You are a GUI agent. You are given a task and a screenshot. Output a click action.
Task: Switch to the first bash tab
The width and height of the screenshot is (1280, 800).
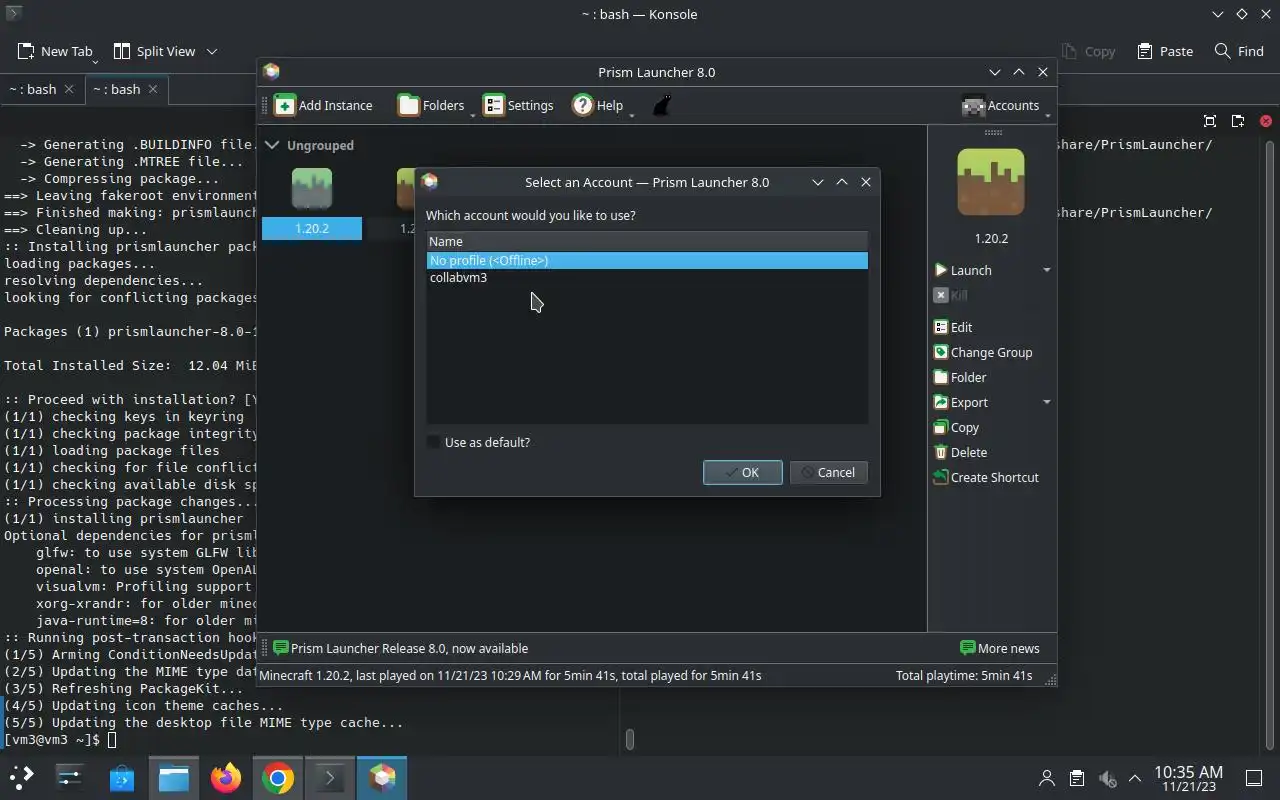32,89
